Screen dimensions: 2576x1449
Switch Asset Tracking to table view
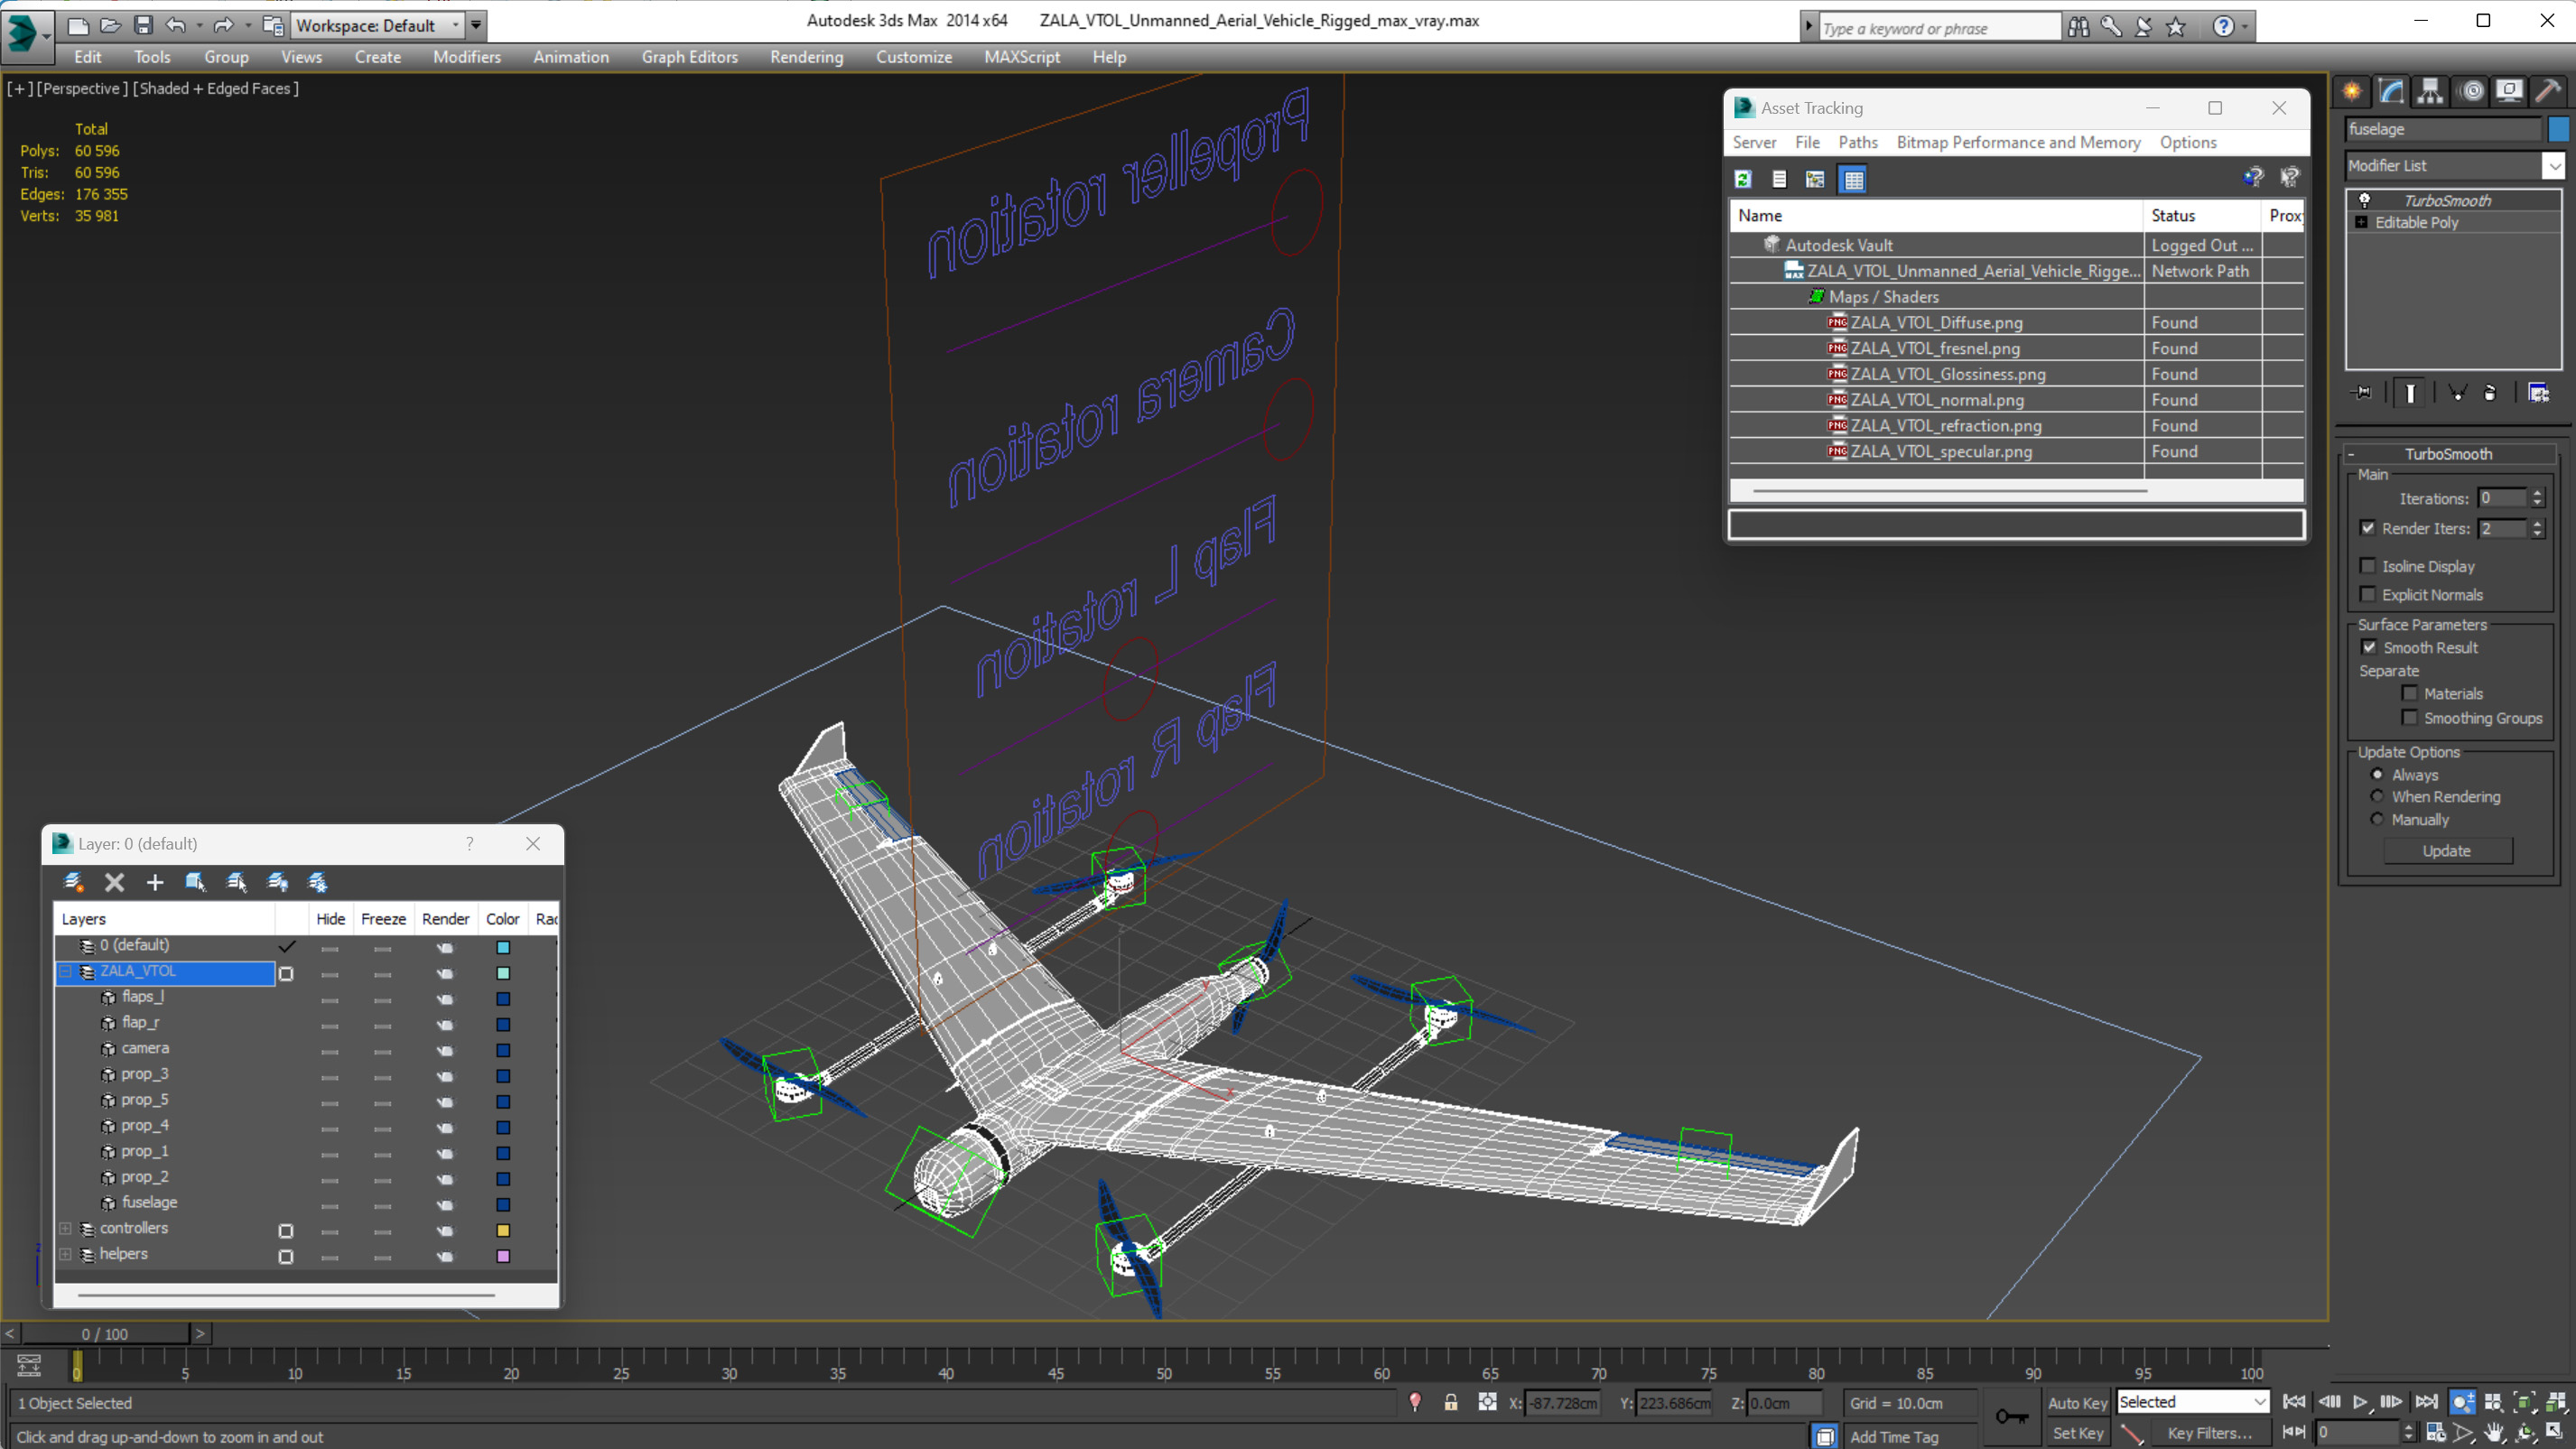click(x=1853, y=179)
